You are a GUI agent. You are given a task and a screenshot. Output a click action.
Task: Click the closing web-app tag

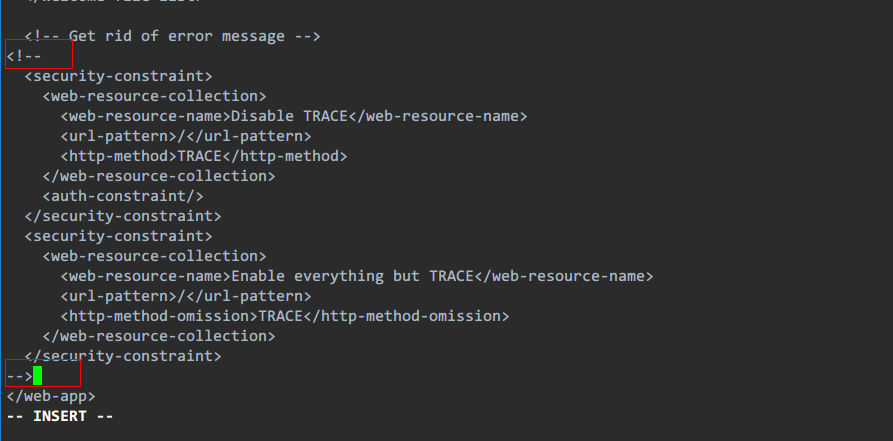(51, 396)
